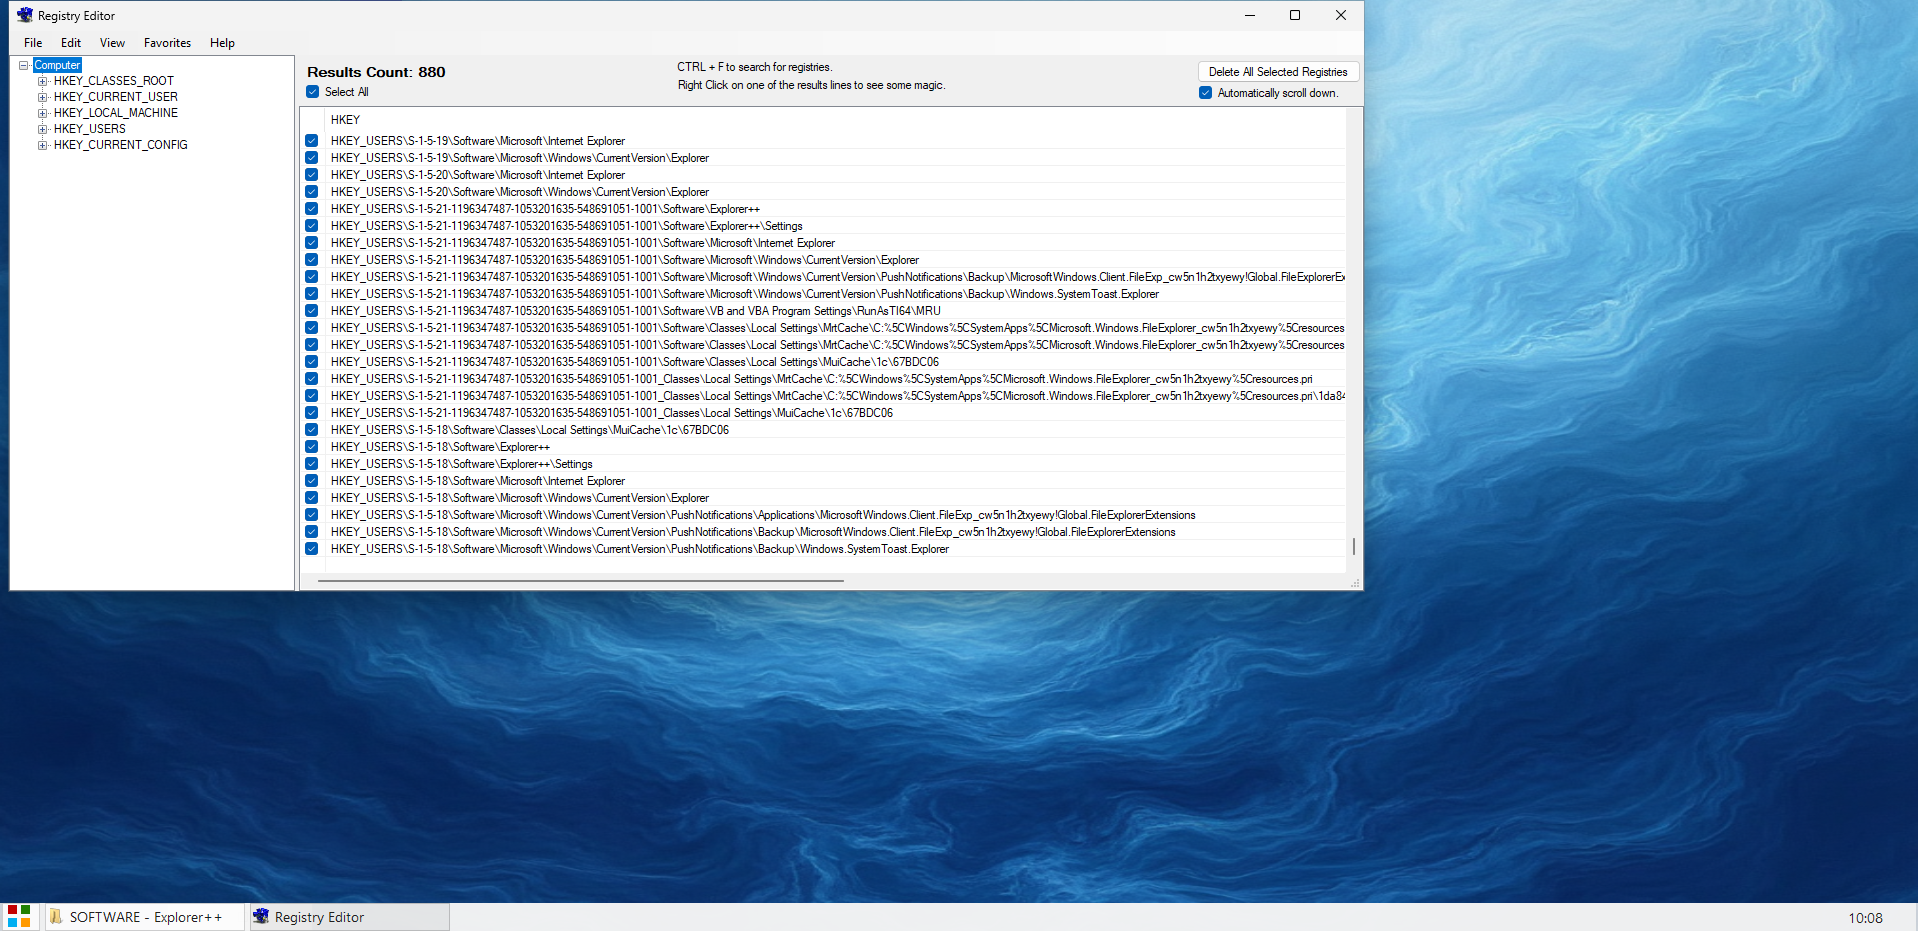Disable Automatically scroll down

tap(1206, 92)
